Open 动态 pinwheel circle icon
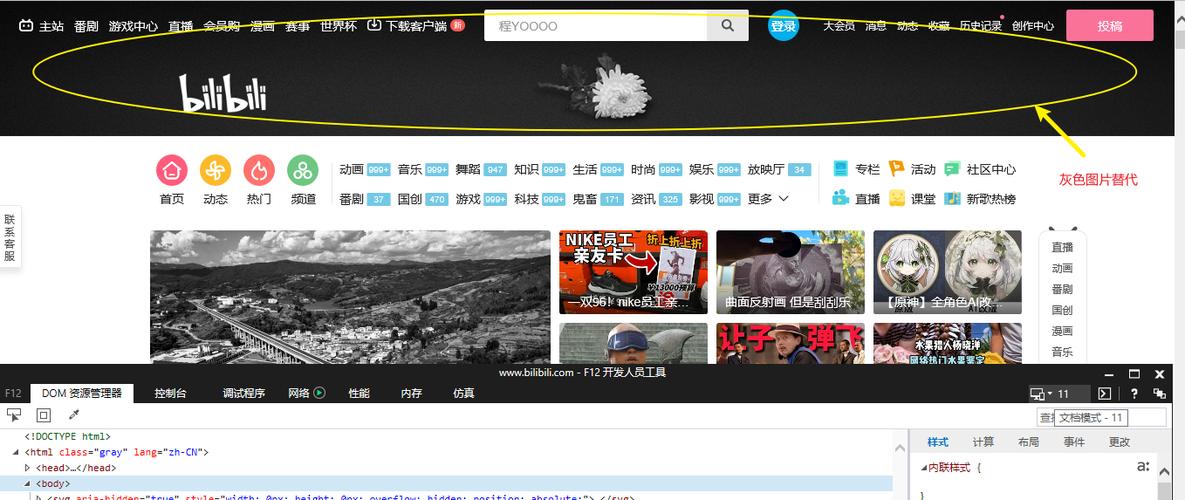The image size is (1185, 500). pyautogui.click(x=215, y=170)
